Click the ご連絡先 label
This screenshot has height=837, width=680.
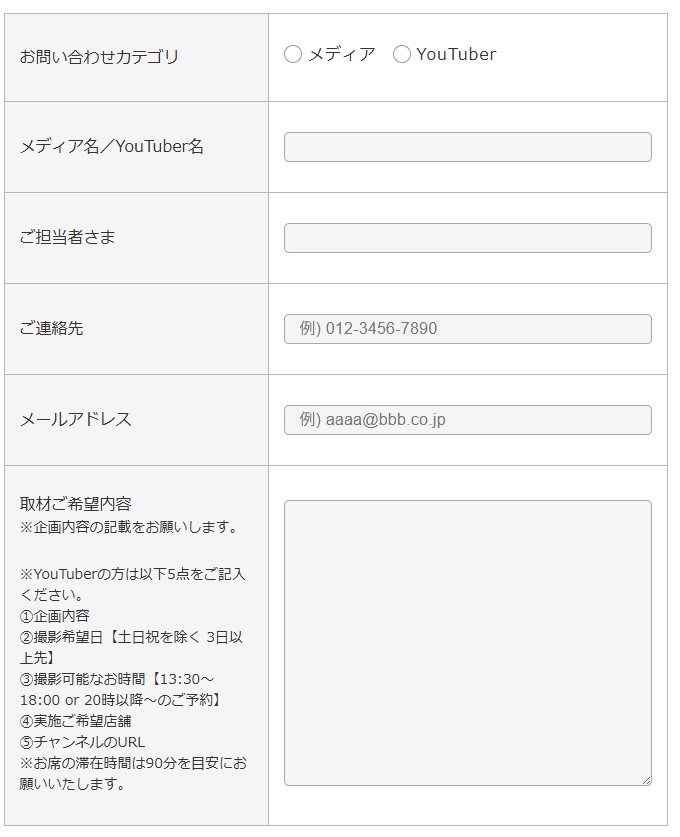click(51, 328)
